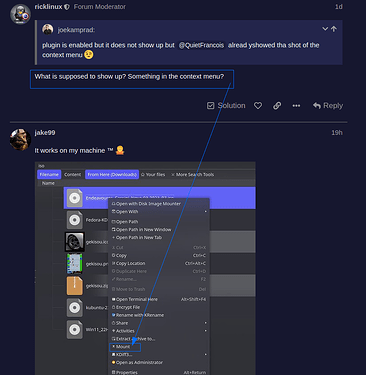Copy post link with chain icon
The image size is (366, 375).
(277, 106)
